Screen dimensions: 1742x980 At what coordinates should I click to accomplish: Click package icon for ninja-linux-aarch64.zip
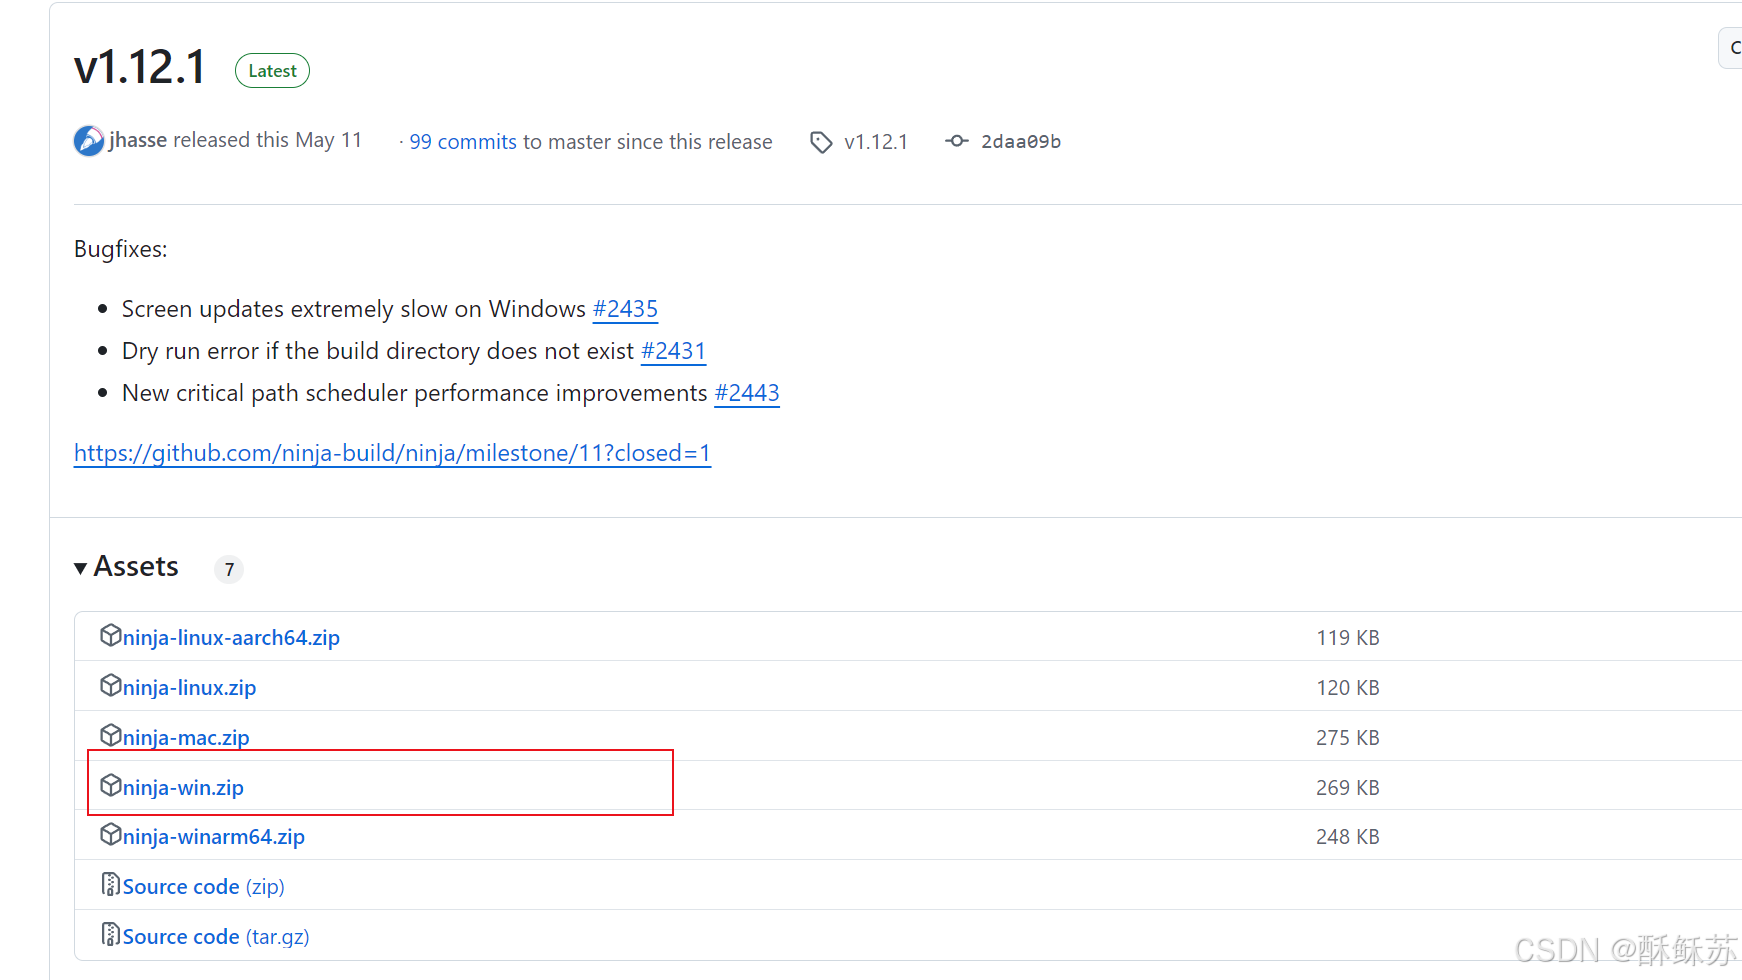111,636
